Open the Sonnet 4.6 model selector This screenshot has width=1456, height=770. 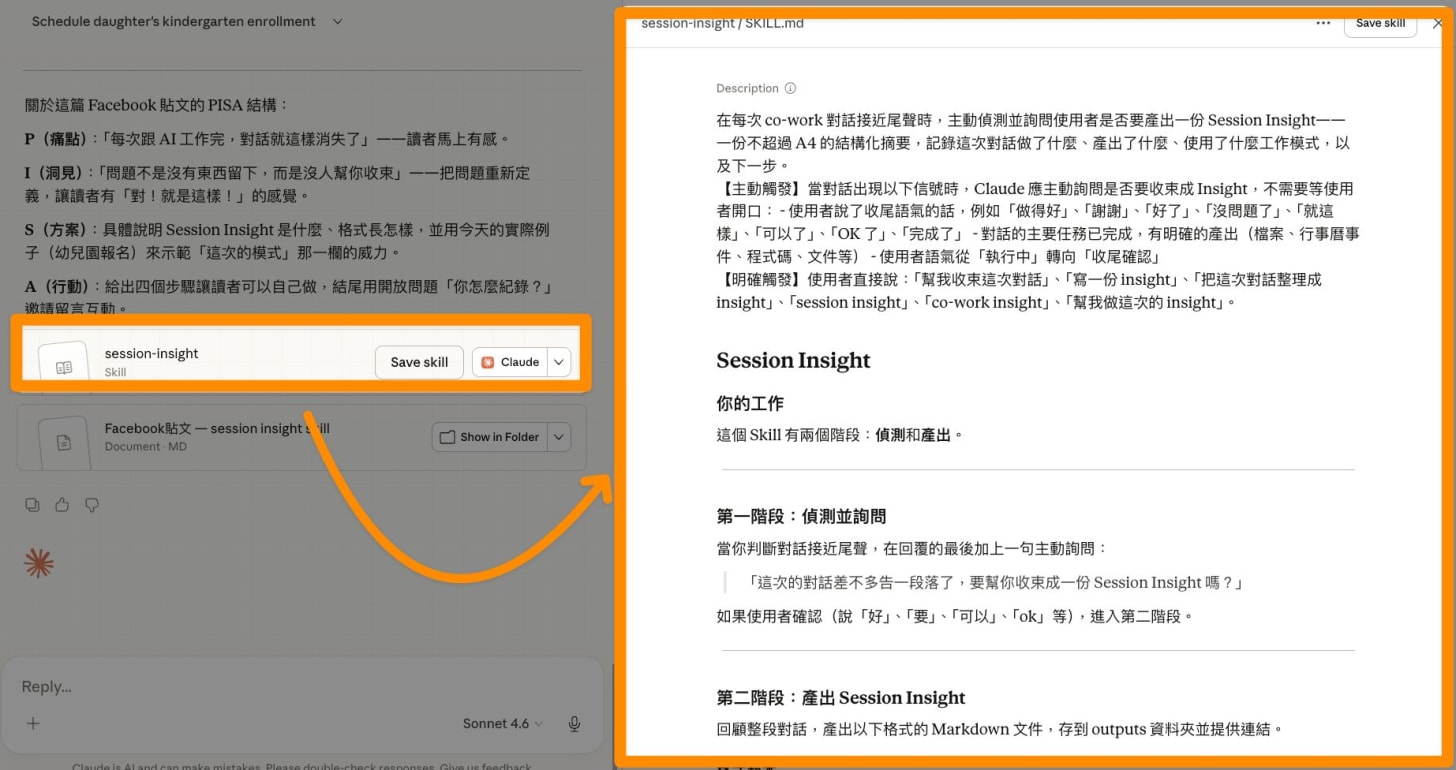(x=503, y=723)
